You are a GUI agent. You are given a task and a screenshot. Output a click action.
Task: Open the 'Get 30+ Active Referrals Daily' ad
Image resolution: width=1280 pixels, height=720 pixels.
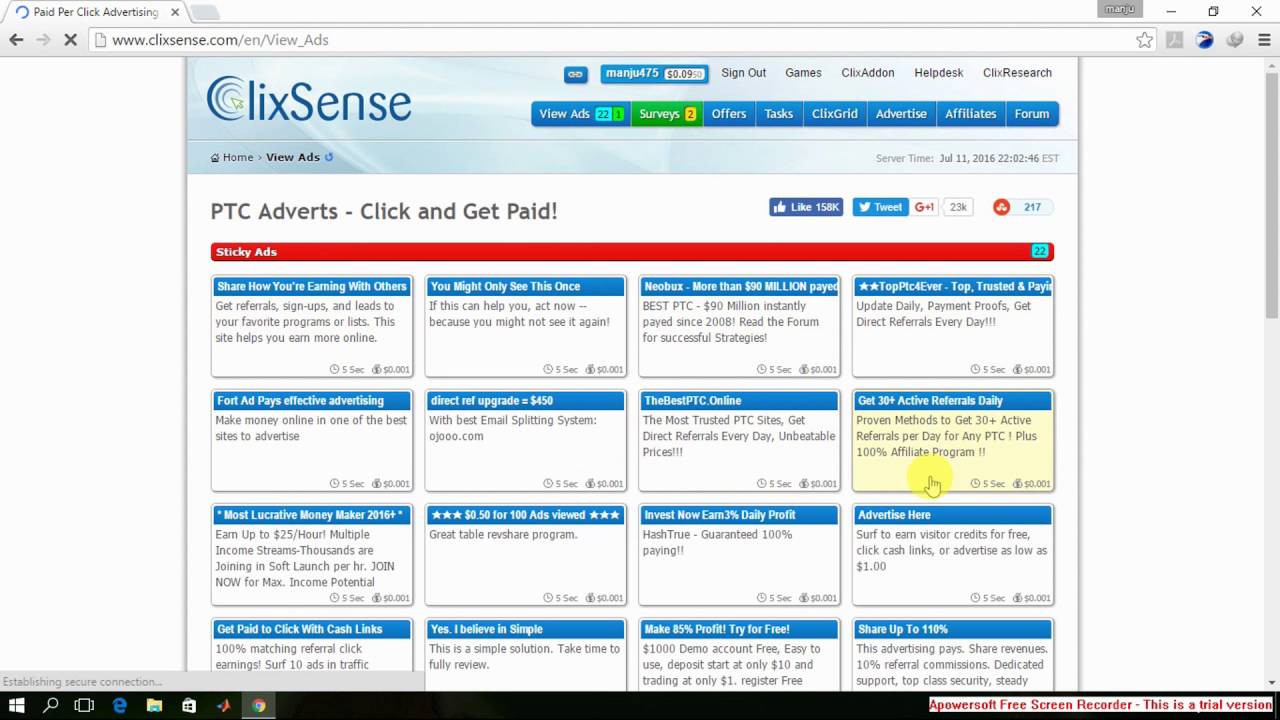pos(953,440)
